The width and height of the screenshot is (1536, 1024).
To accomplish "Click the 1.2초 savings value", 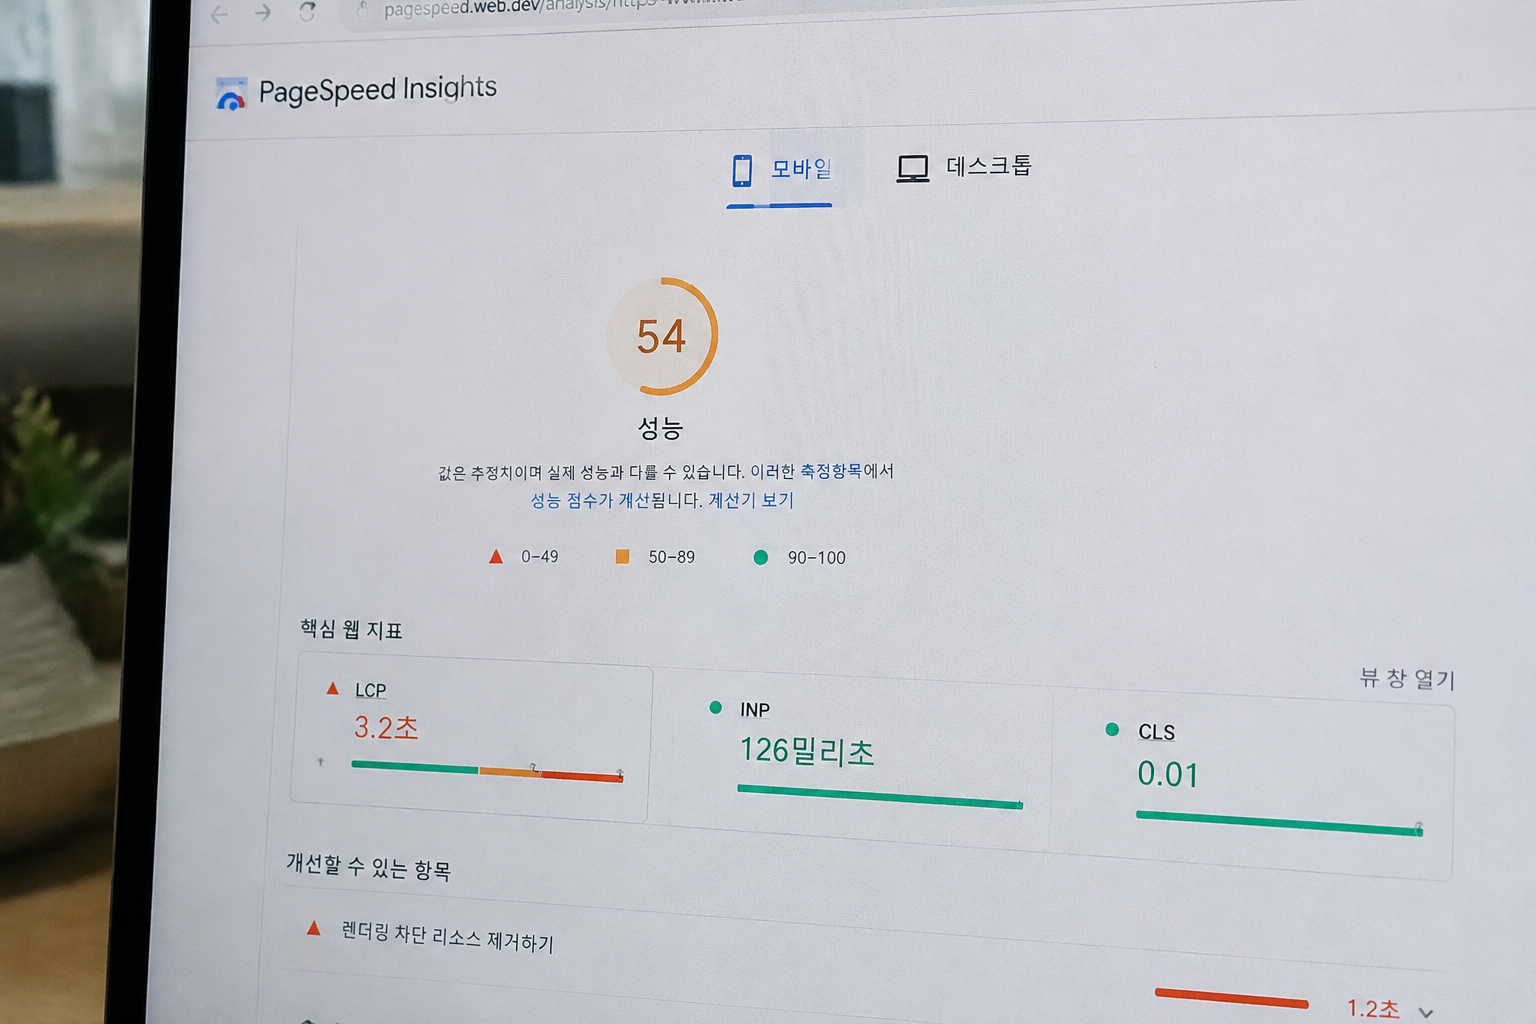I will (x=1373, y=1009).
